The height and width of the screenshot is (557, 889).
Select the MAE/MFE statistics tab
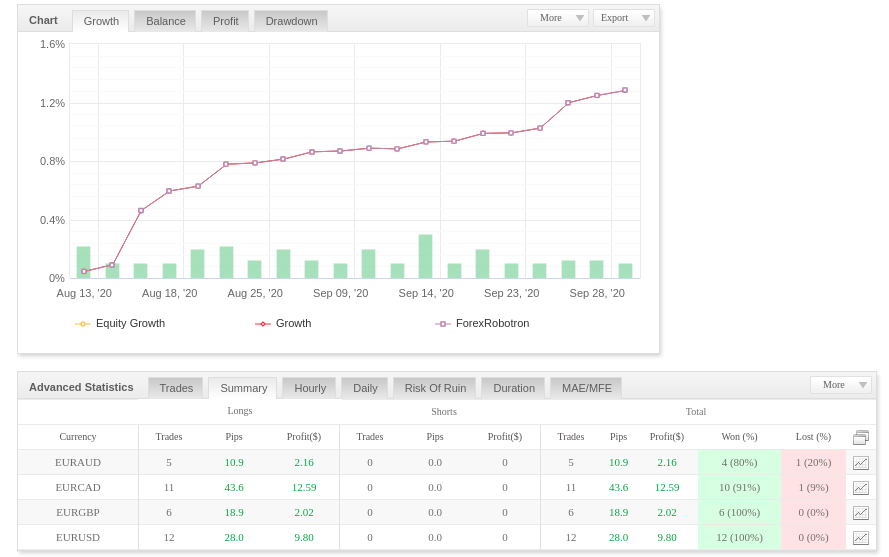(x=586, y=388)
